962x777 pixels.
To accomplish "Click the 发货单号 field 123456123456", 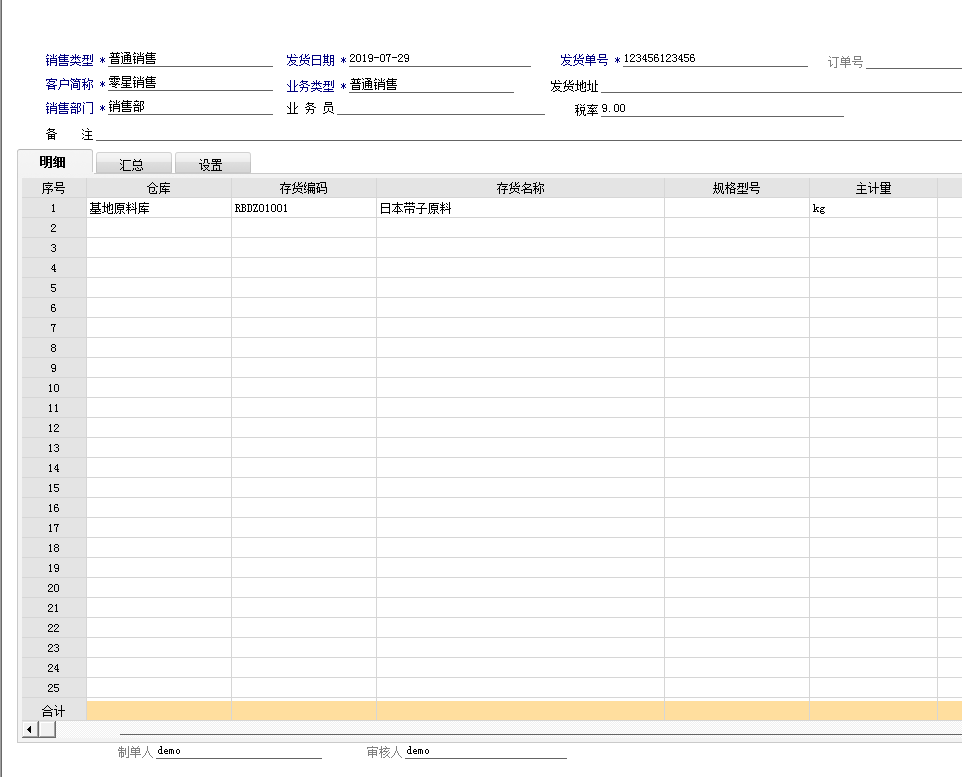I will click(x=715, y=59).
